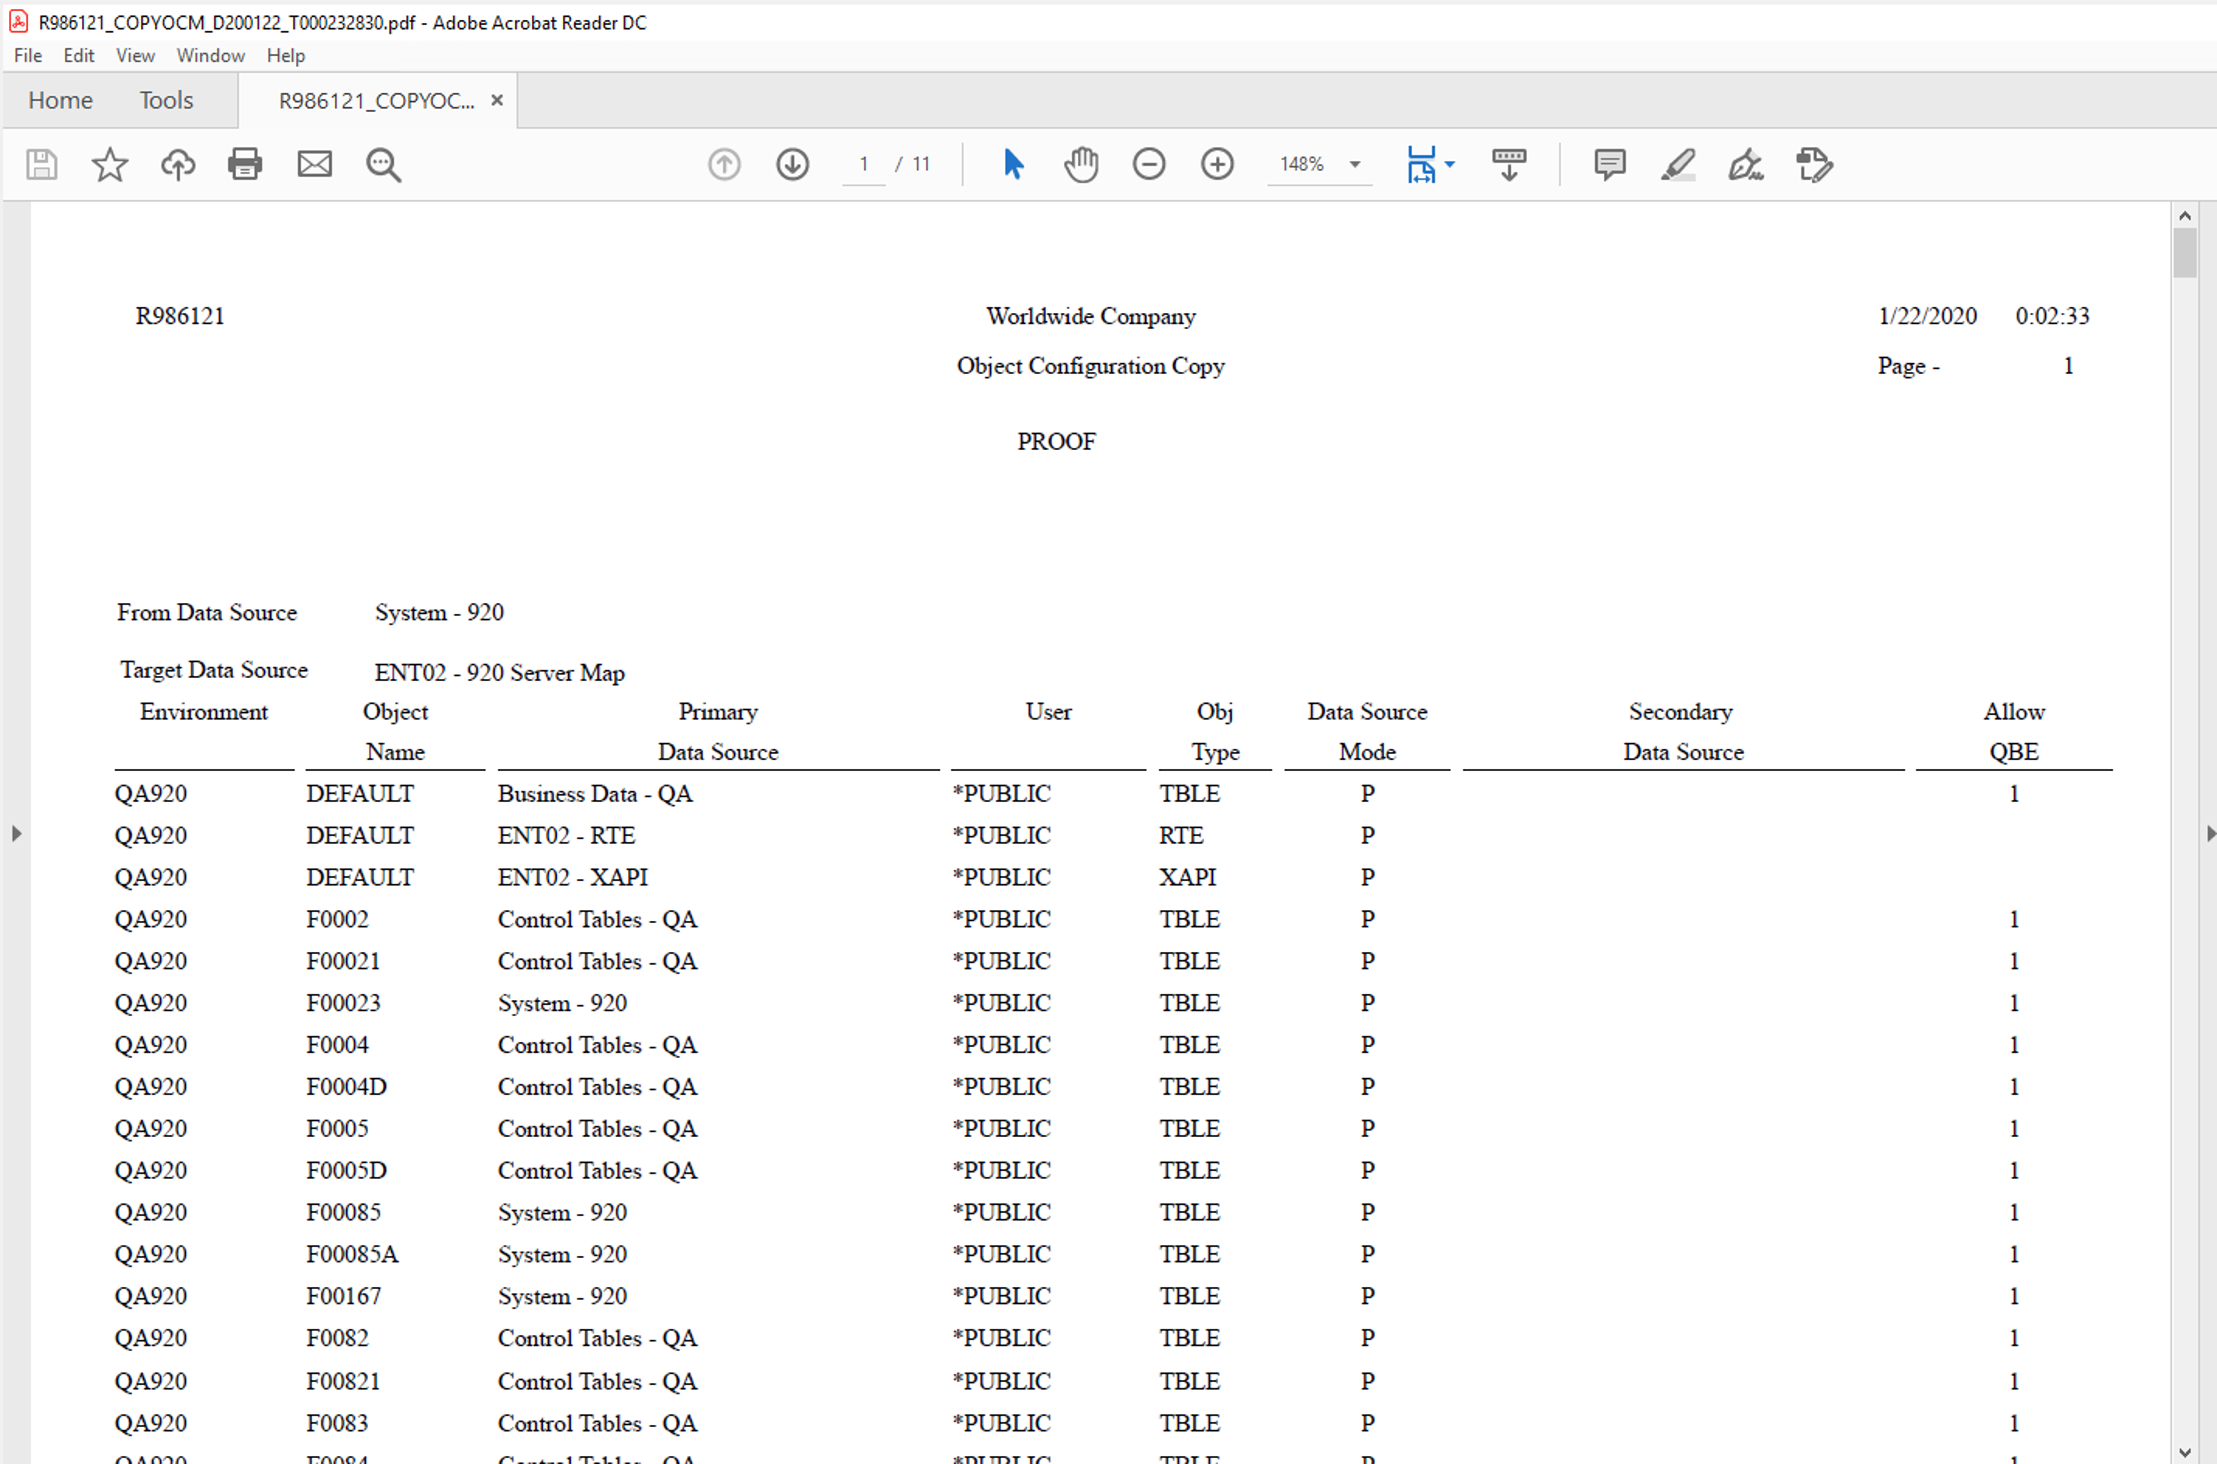The height and width of the screenshot is (1464, 2217).
Task: Open the 148% zoom level dropdown
Action: 1320,164
